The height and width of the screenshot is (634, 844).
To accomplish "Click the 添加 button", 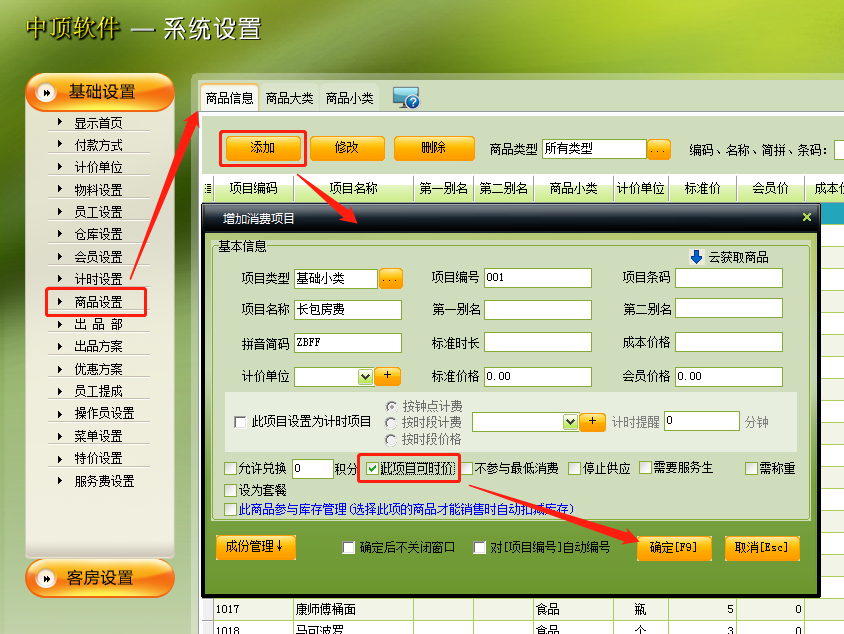I will pyautogui.click(x=263, y=147).
